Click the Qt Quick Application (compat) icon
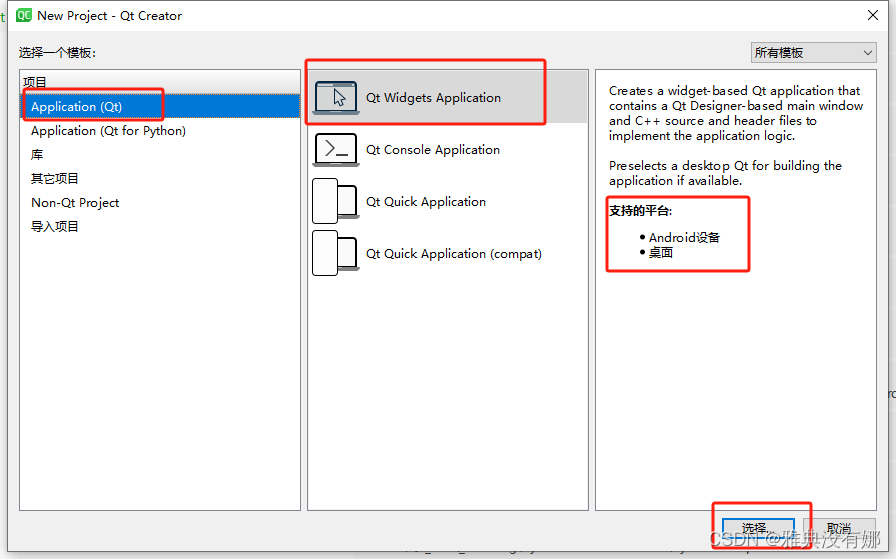896x559 pixels. (x=335, y=253)
